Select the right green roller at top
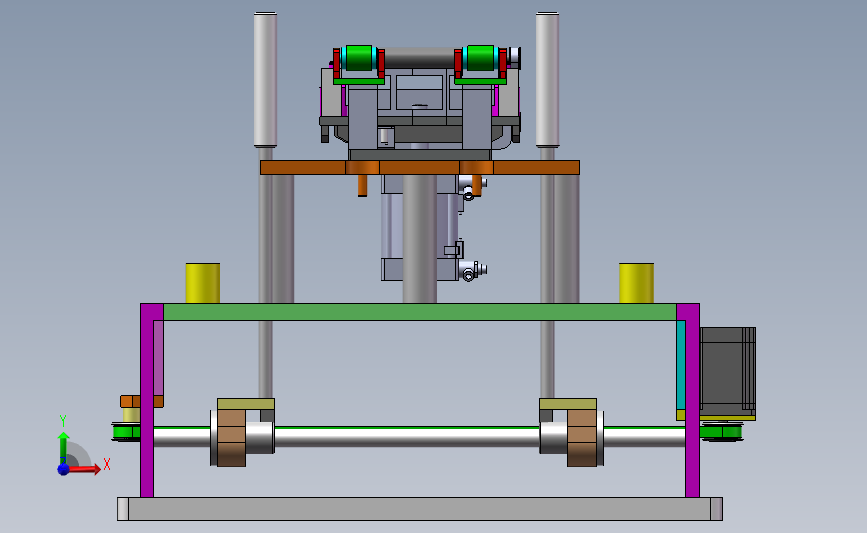This screenshot has height=533, width=867. click(x=480, y=59)
